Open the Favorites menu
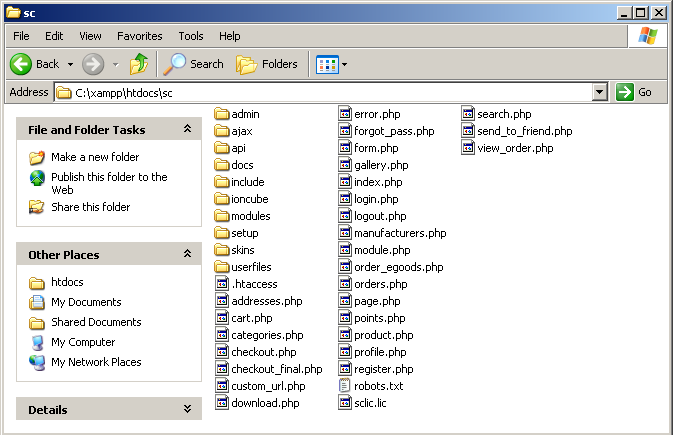This screenshot has width=673, height=435. tap(139, 36)
